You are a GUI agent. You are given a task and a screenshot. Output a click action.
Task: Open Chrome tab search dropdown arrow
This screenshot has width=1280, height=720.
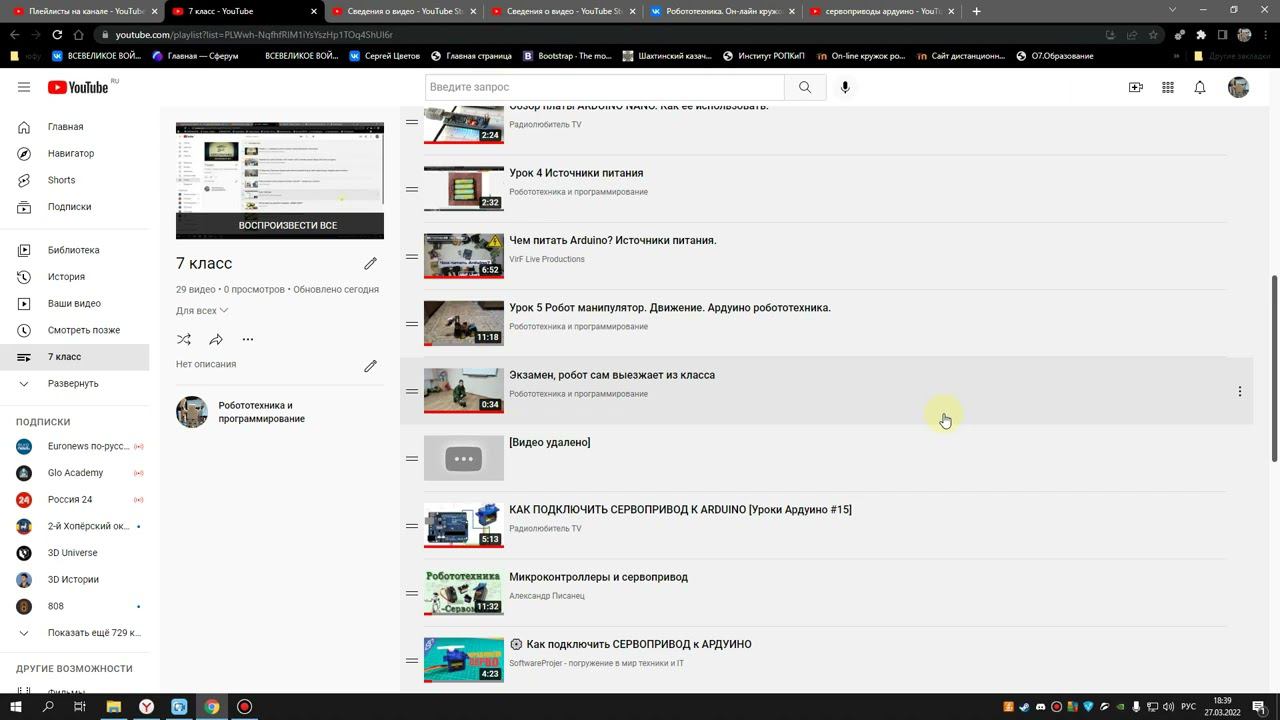tap(1173, 11)
